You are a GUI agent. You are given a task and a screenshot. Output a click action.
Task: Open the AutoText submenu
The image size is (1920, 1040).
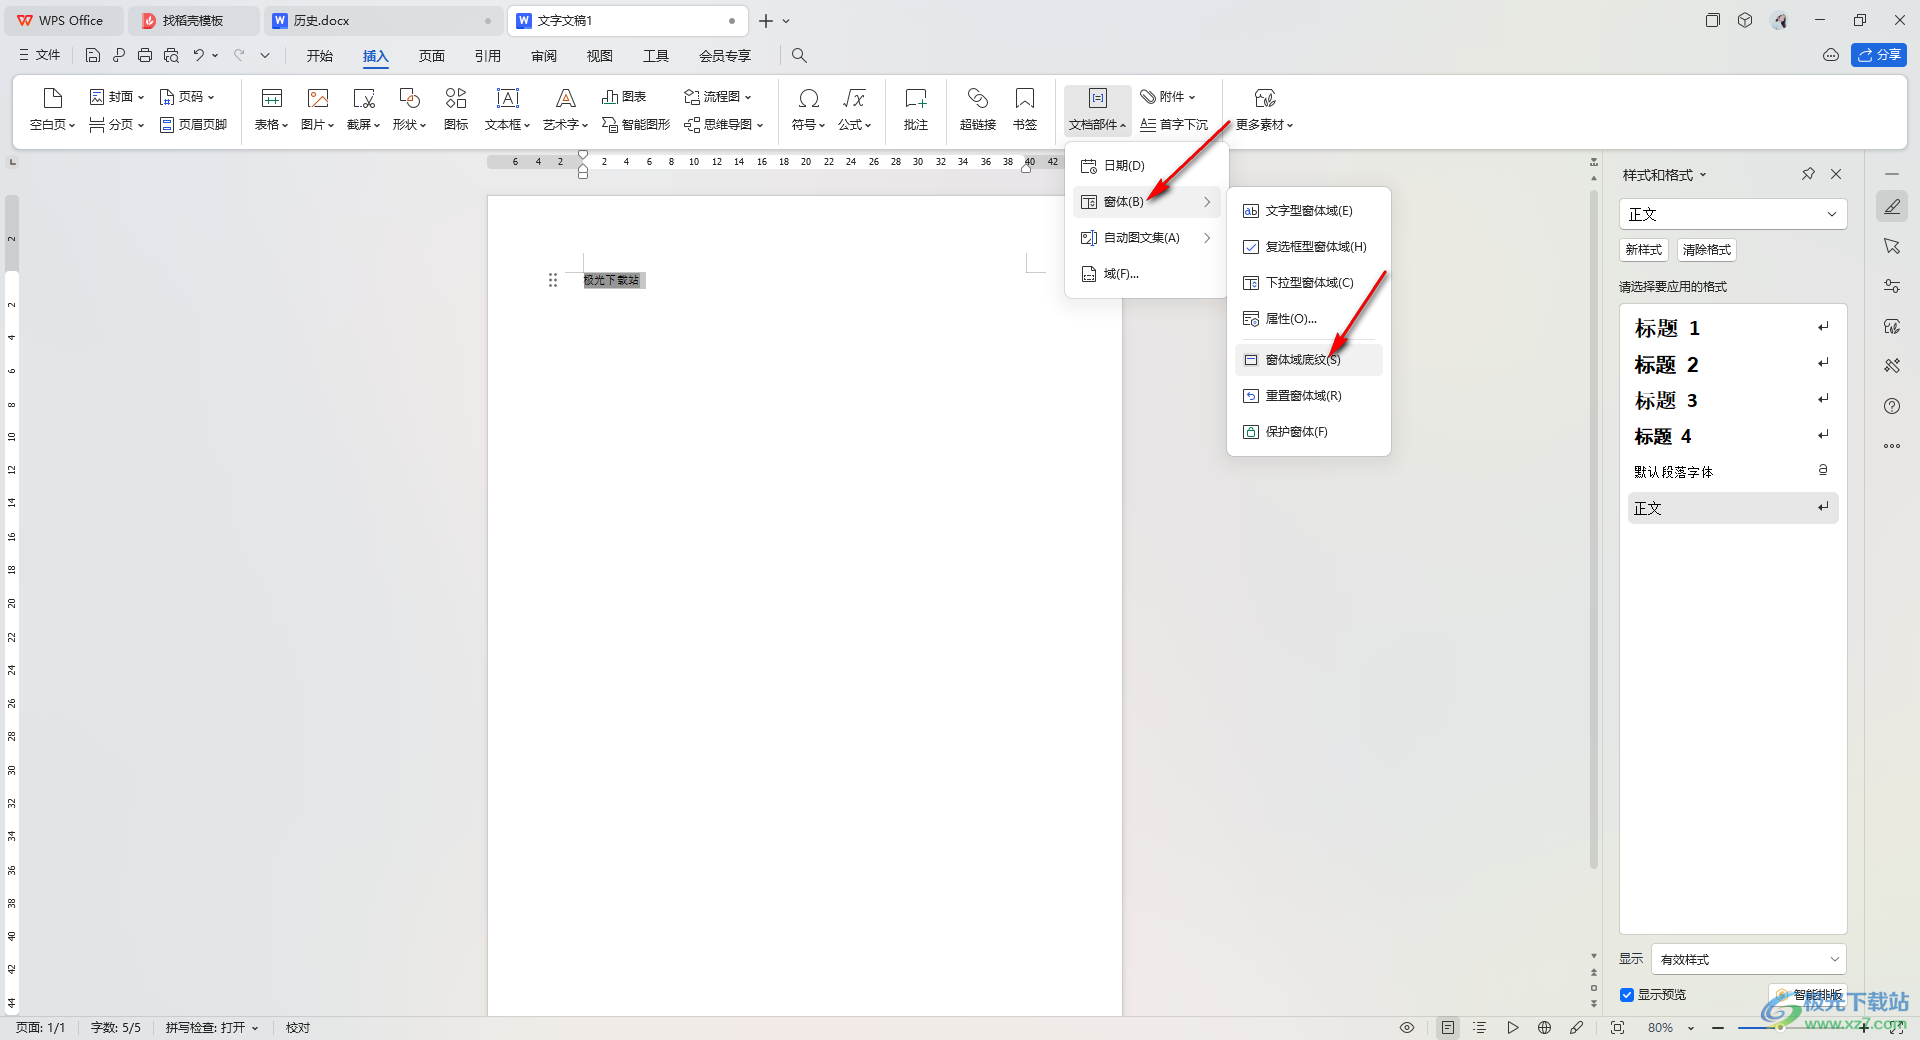1147,238
